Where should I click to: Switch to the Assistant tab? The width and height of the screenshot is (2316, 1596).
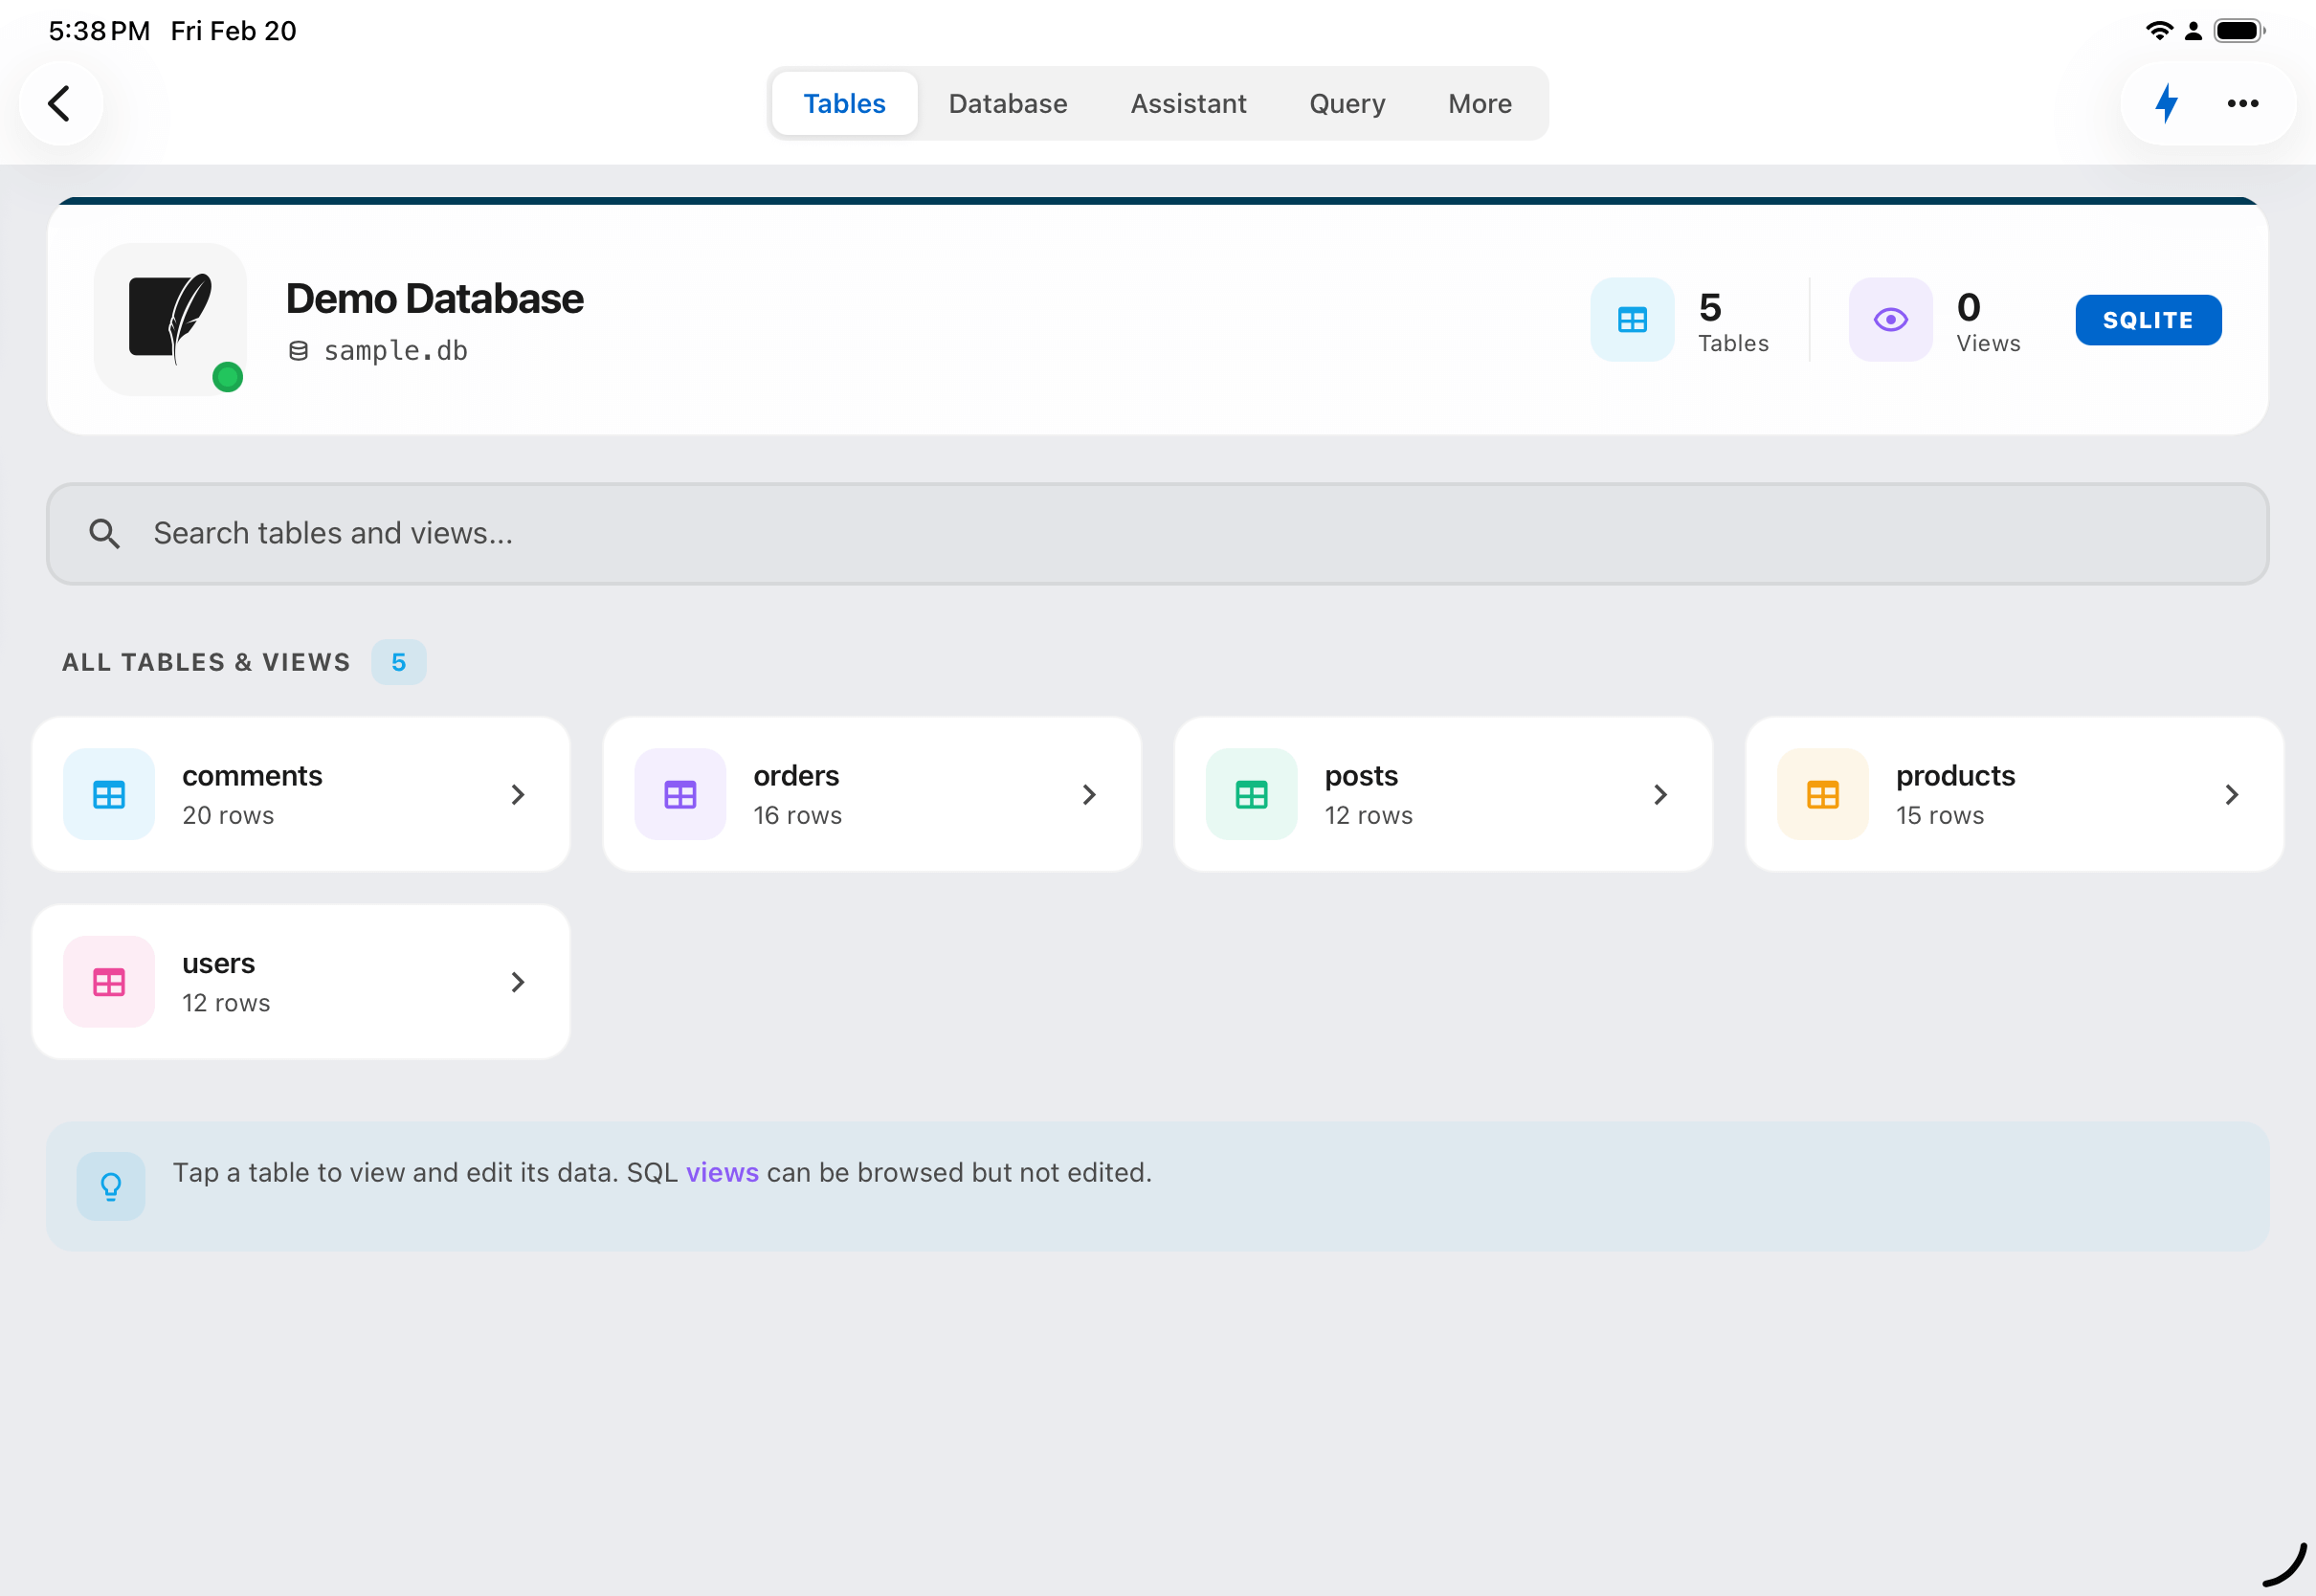click(1188, 103)
